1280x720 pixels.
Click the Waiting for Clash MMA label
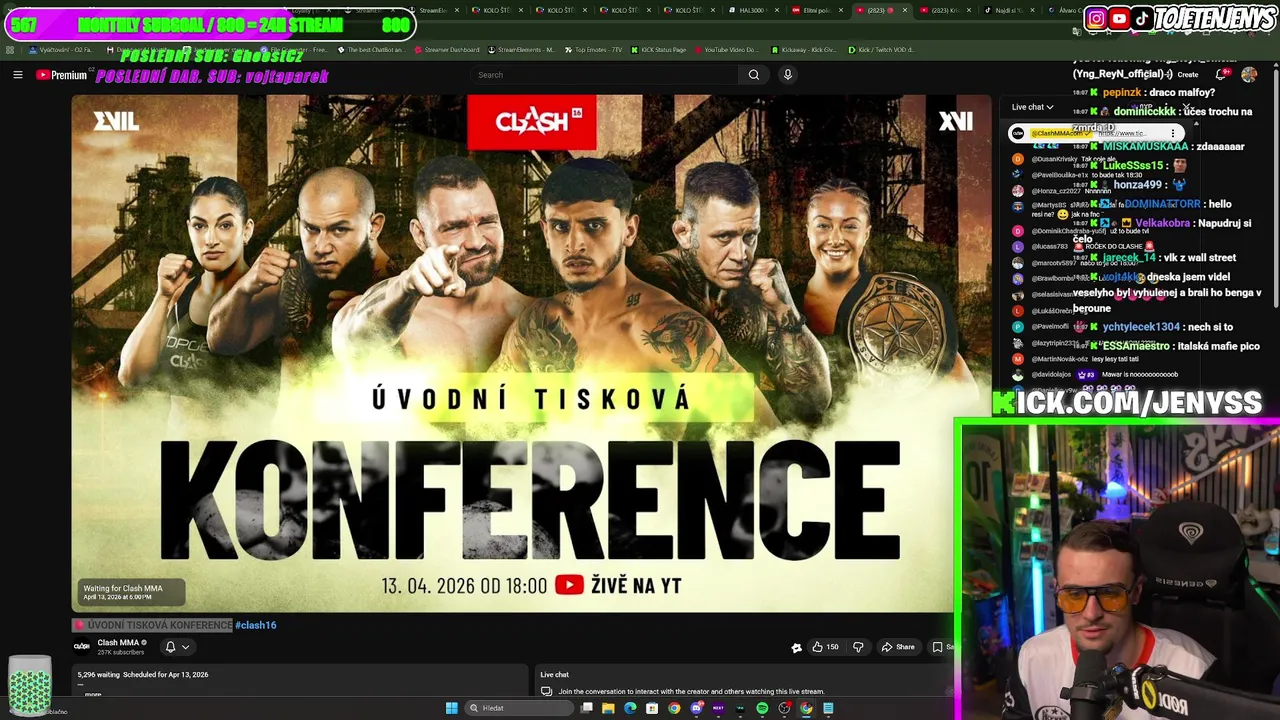[123, 588]
